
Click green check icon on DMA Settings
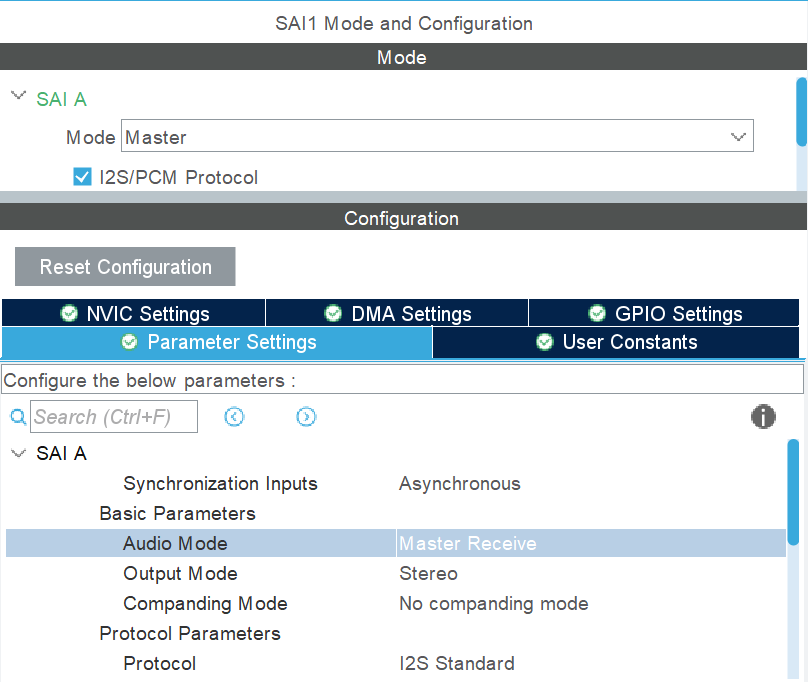point(334,313)
